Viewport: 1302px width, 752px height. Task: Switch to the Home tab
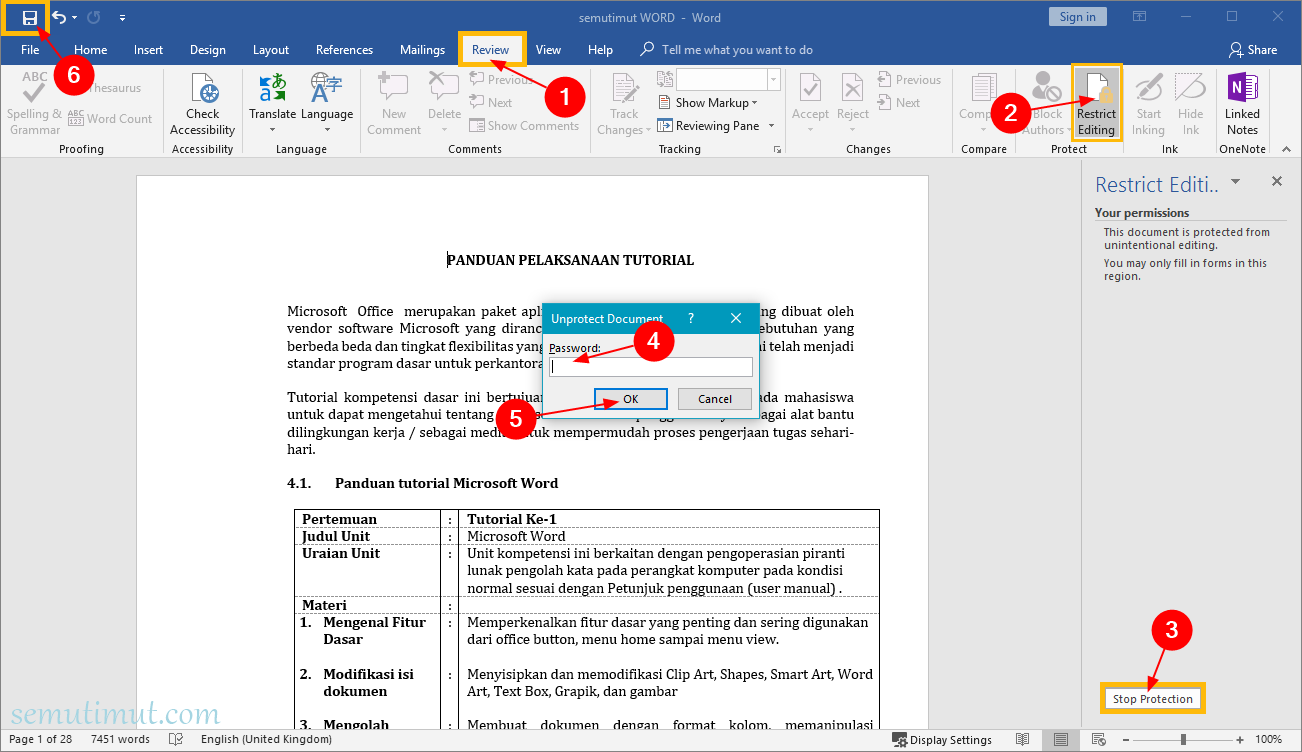pyautogui.click(x=90, y=50)
